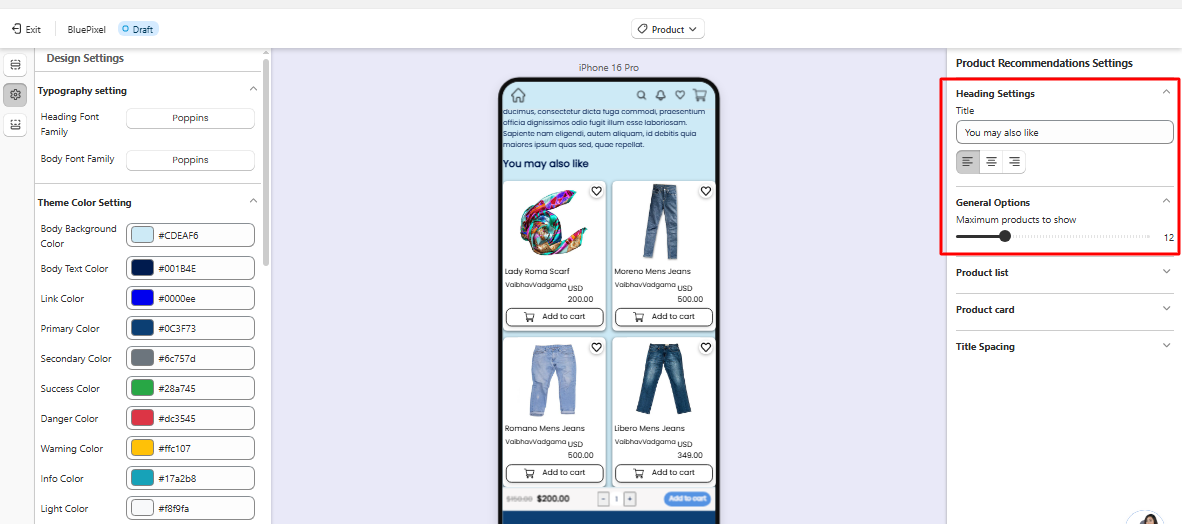The image size is (1182, 524).
Task: Select right alignment for the title
Action: coord(1014,162)
